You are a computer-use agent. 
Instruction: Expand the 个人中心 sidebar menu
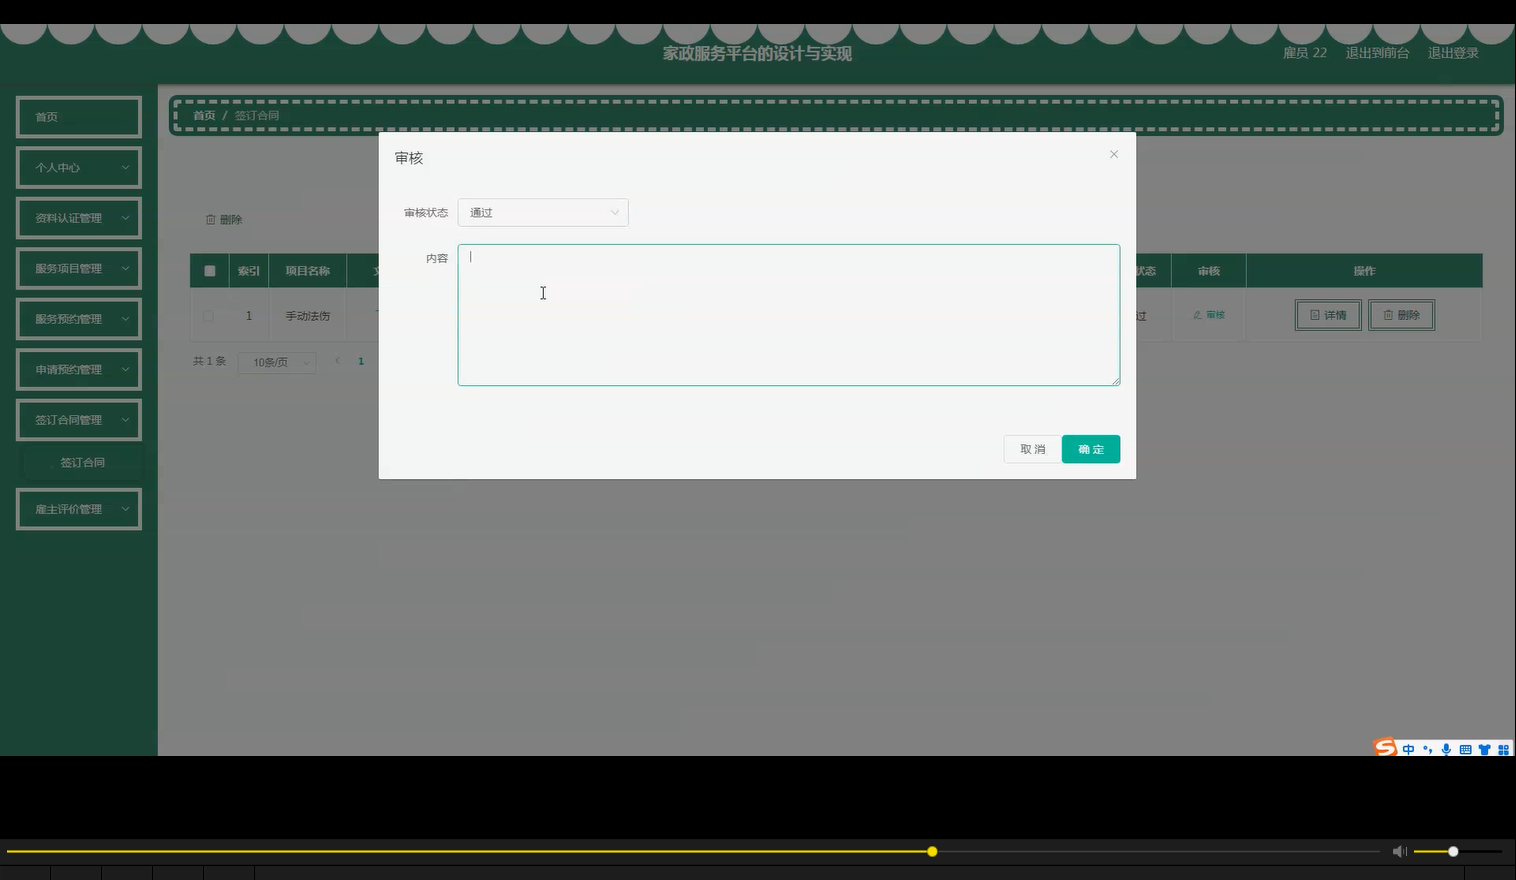click(x=79, y=167)
